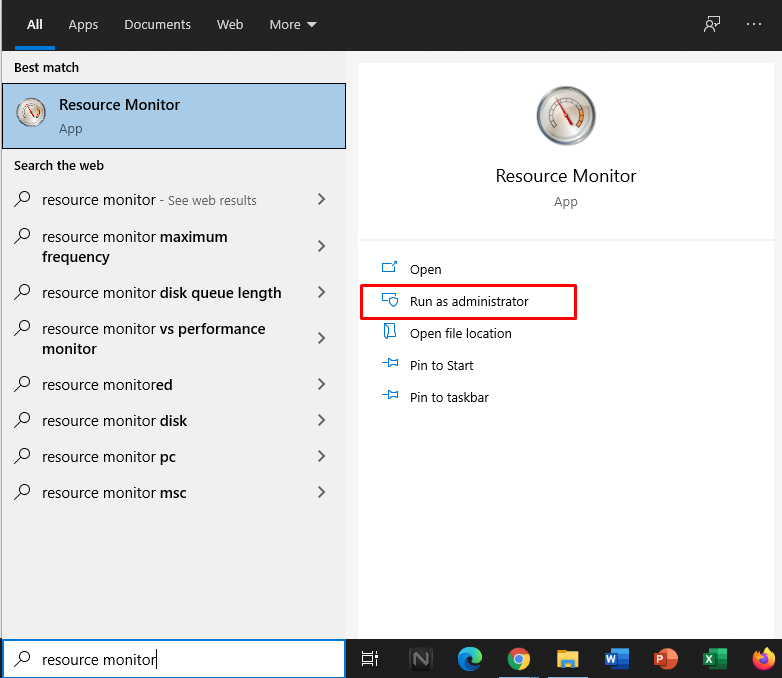Open PowerPoint from the taskbar

click(665, 659)
